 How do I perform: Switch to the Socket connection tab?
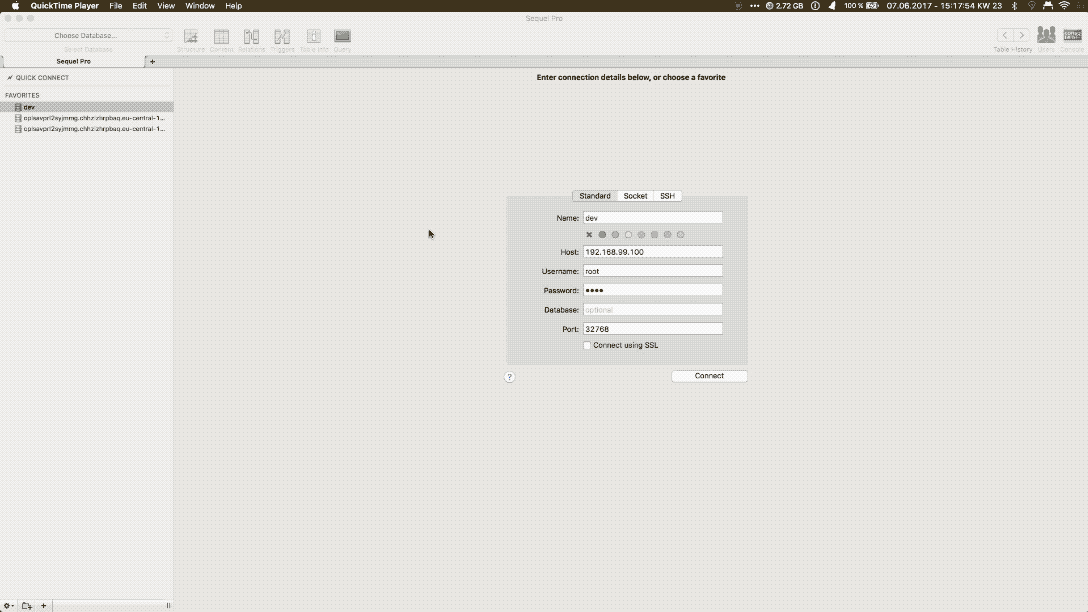click(x=635, y=196)
